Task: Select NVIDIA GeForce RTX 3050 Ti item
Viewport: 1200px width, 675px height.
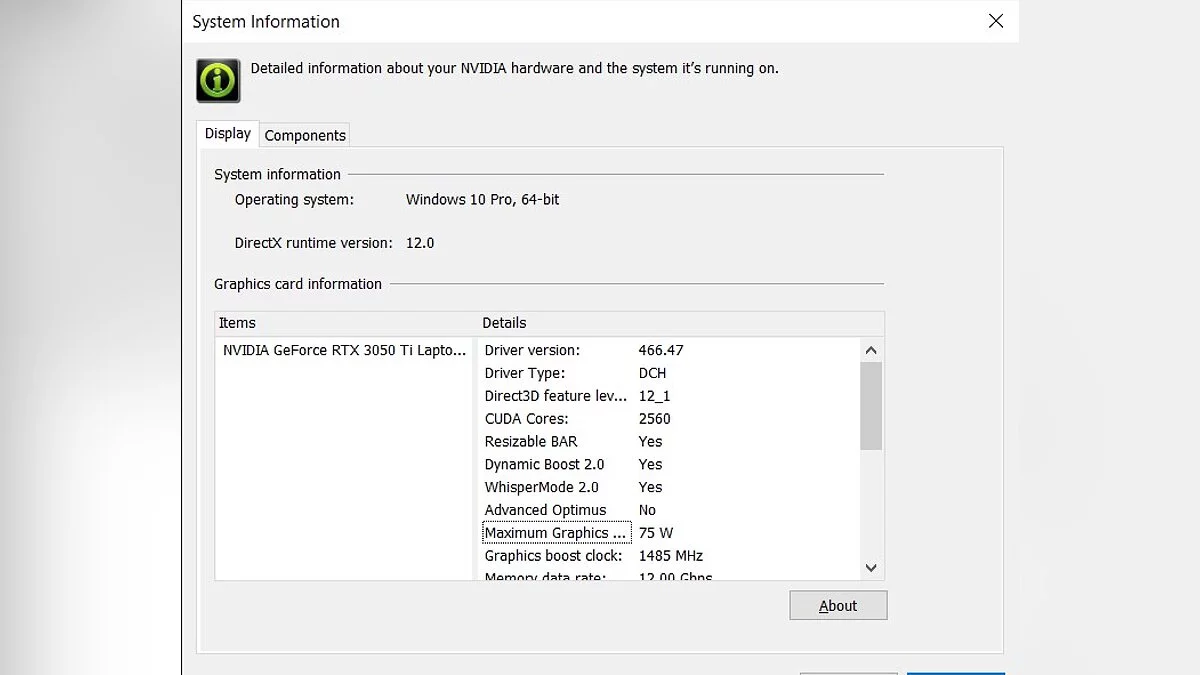Action: click(x=345, y=350)
